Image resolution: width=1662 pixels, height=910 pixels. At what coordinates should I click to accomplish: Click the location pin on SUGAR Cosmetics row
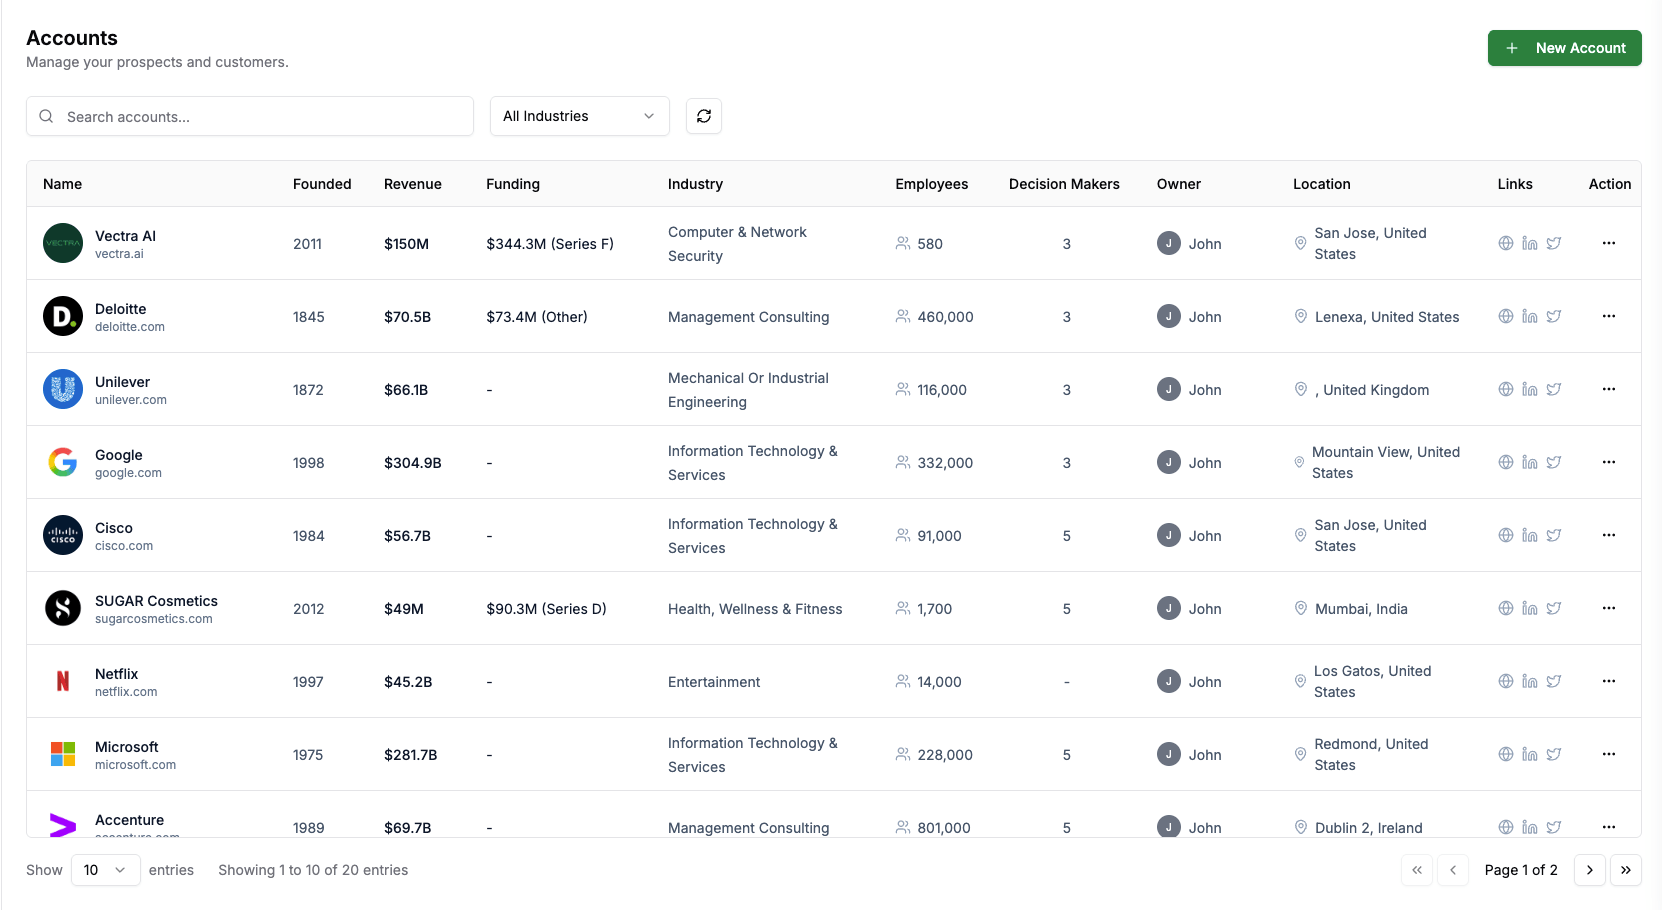[x=1300, y=608]
